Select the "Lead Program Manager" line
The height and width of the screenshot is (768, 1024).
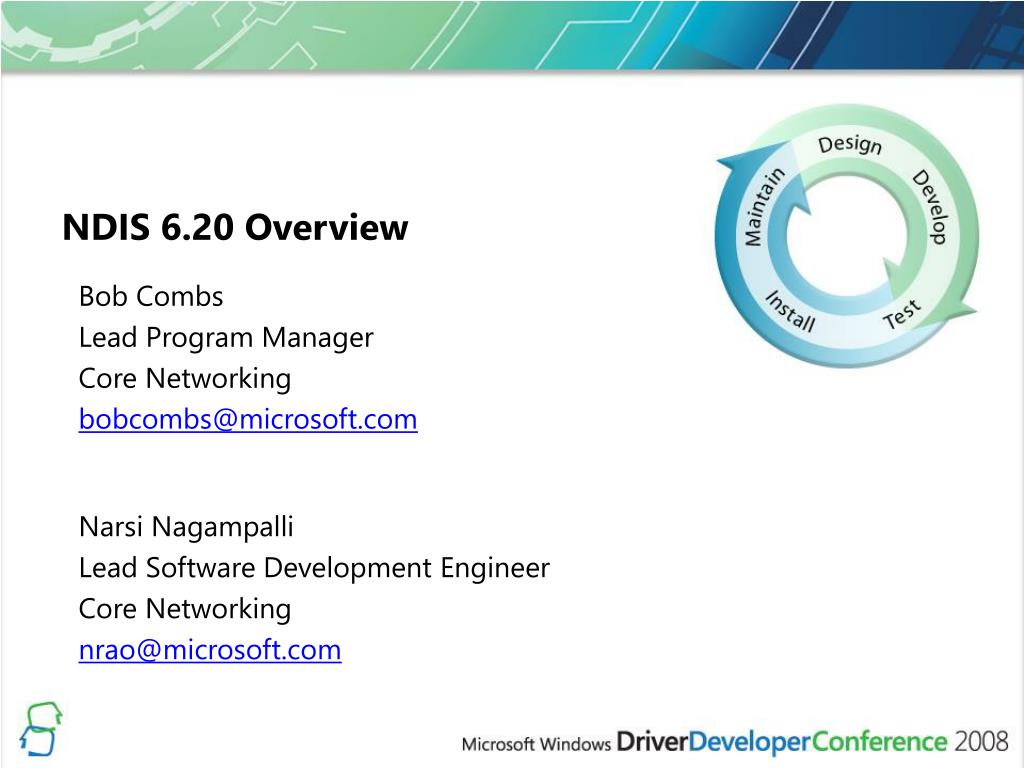226,338
